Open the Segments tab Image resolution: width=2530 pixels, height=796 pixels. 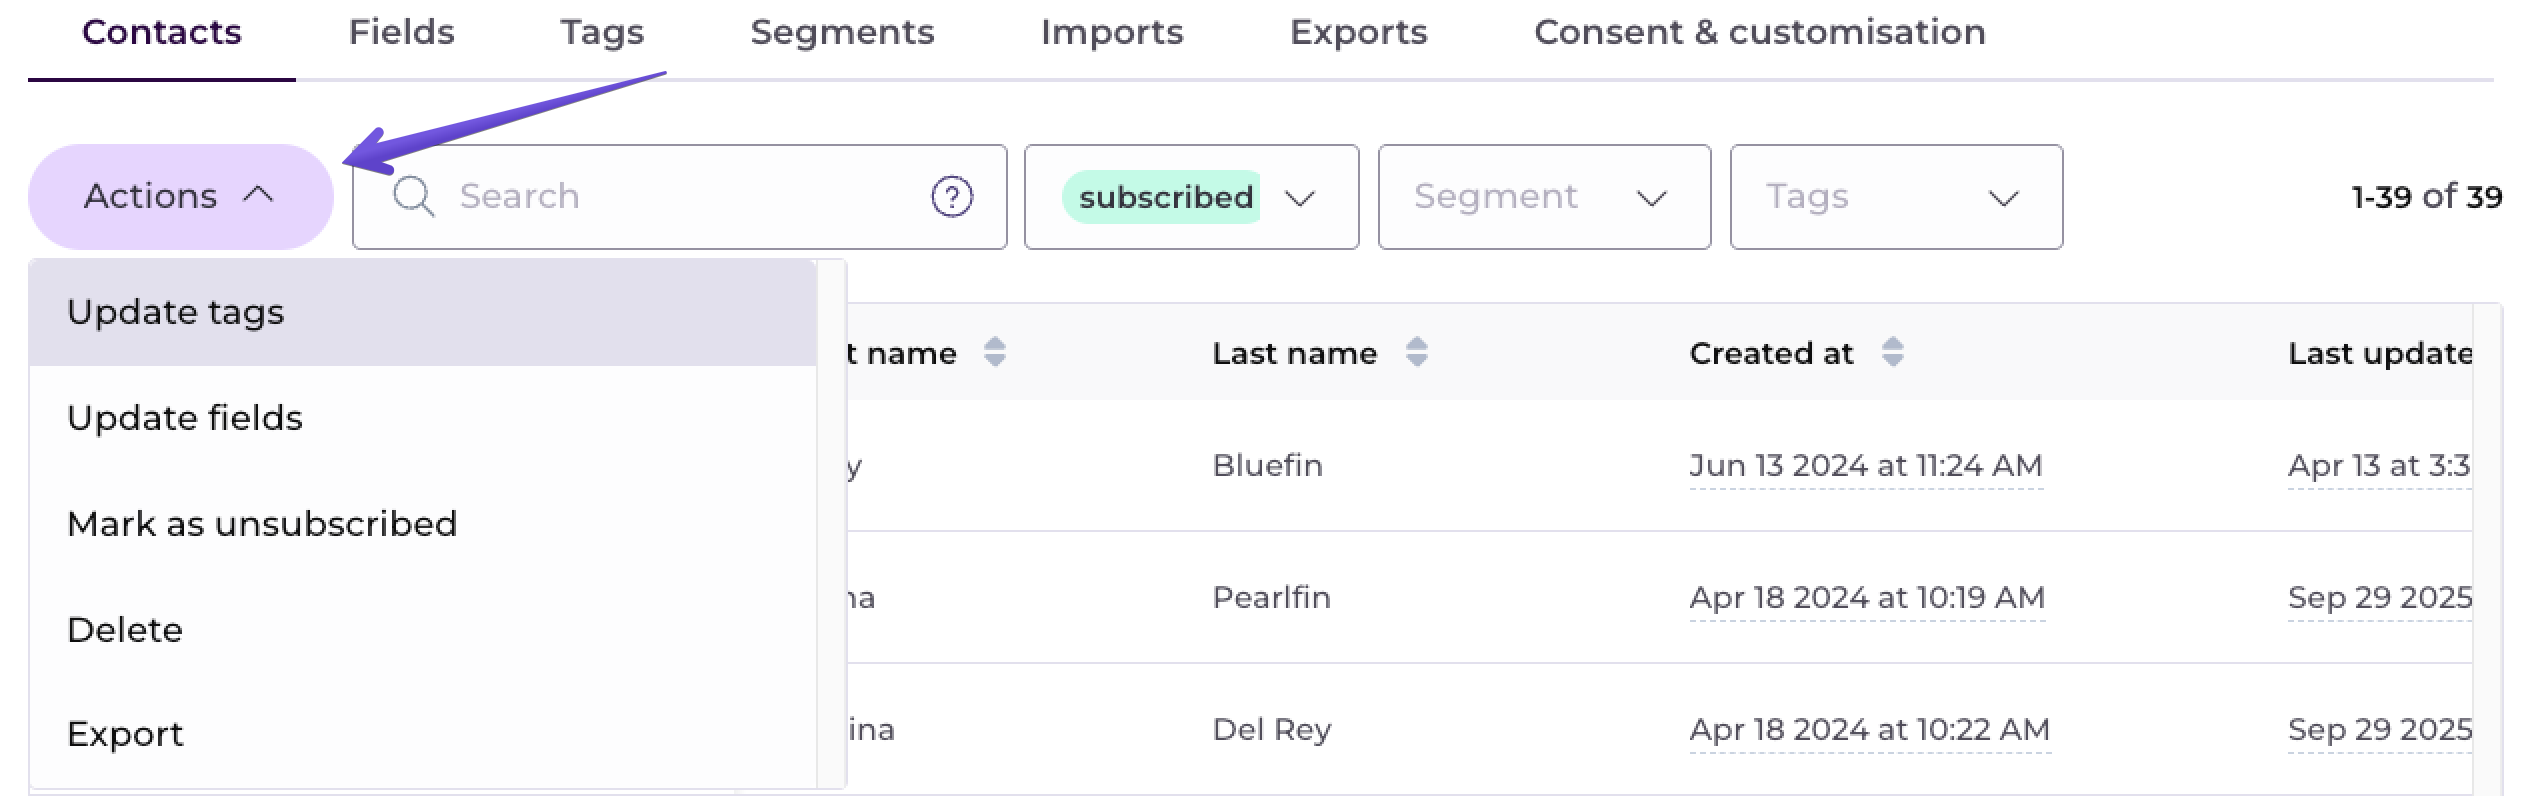click(x=842, y=32)
